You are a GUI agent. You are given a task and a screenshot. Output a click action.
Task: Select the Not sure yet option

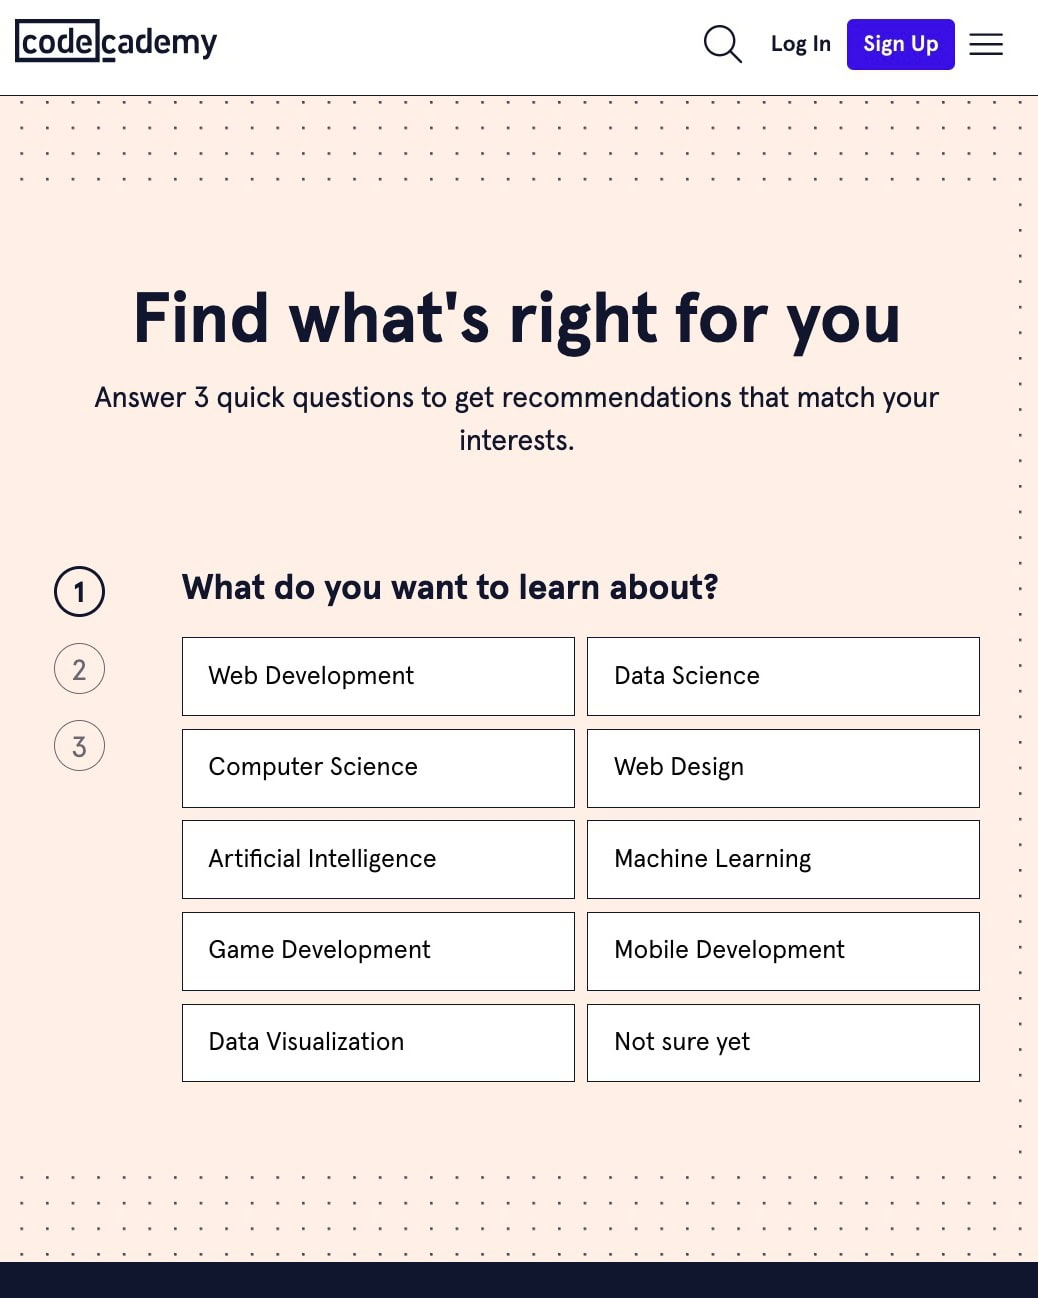coord(783,1043)
